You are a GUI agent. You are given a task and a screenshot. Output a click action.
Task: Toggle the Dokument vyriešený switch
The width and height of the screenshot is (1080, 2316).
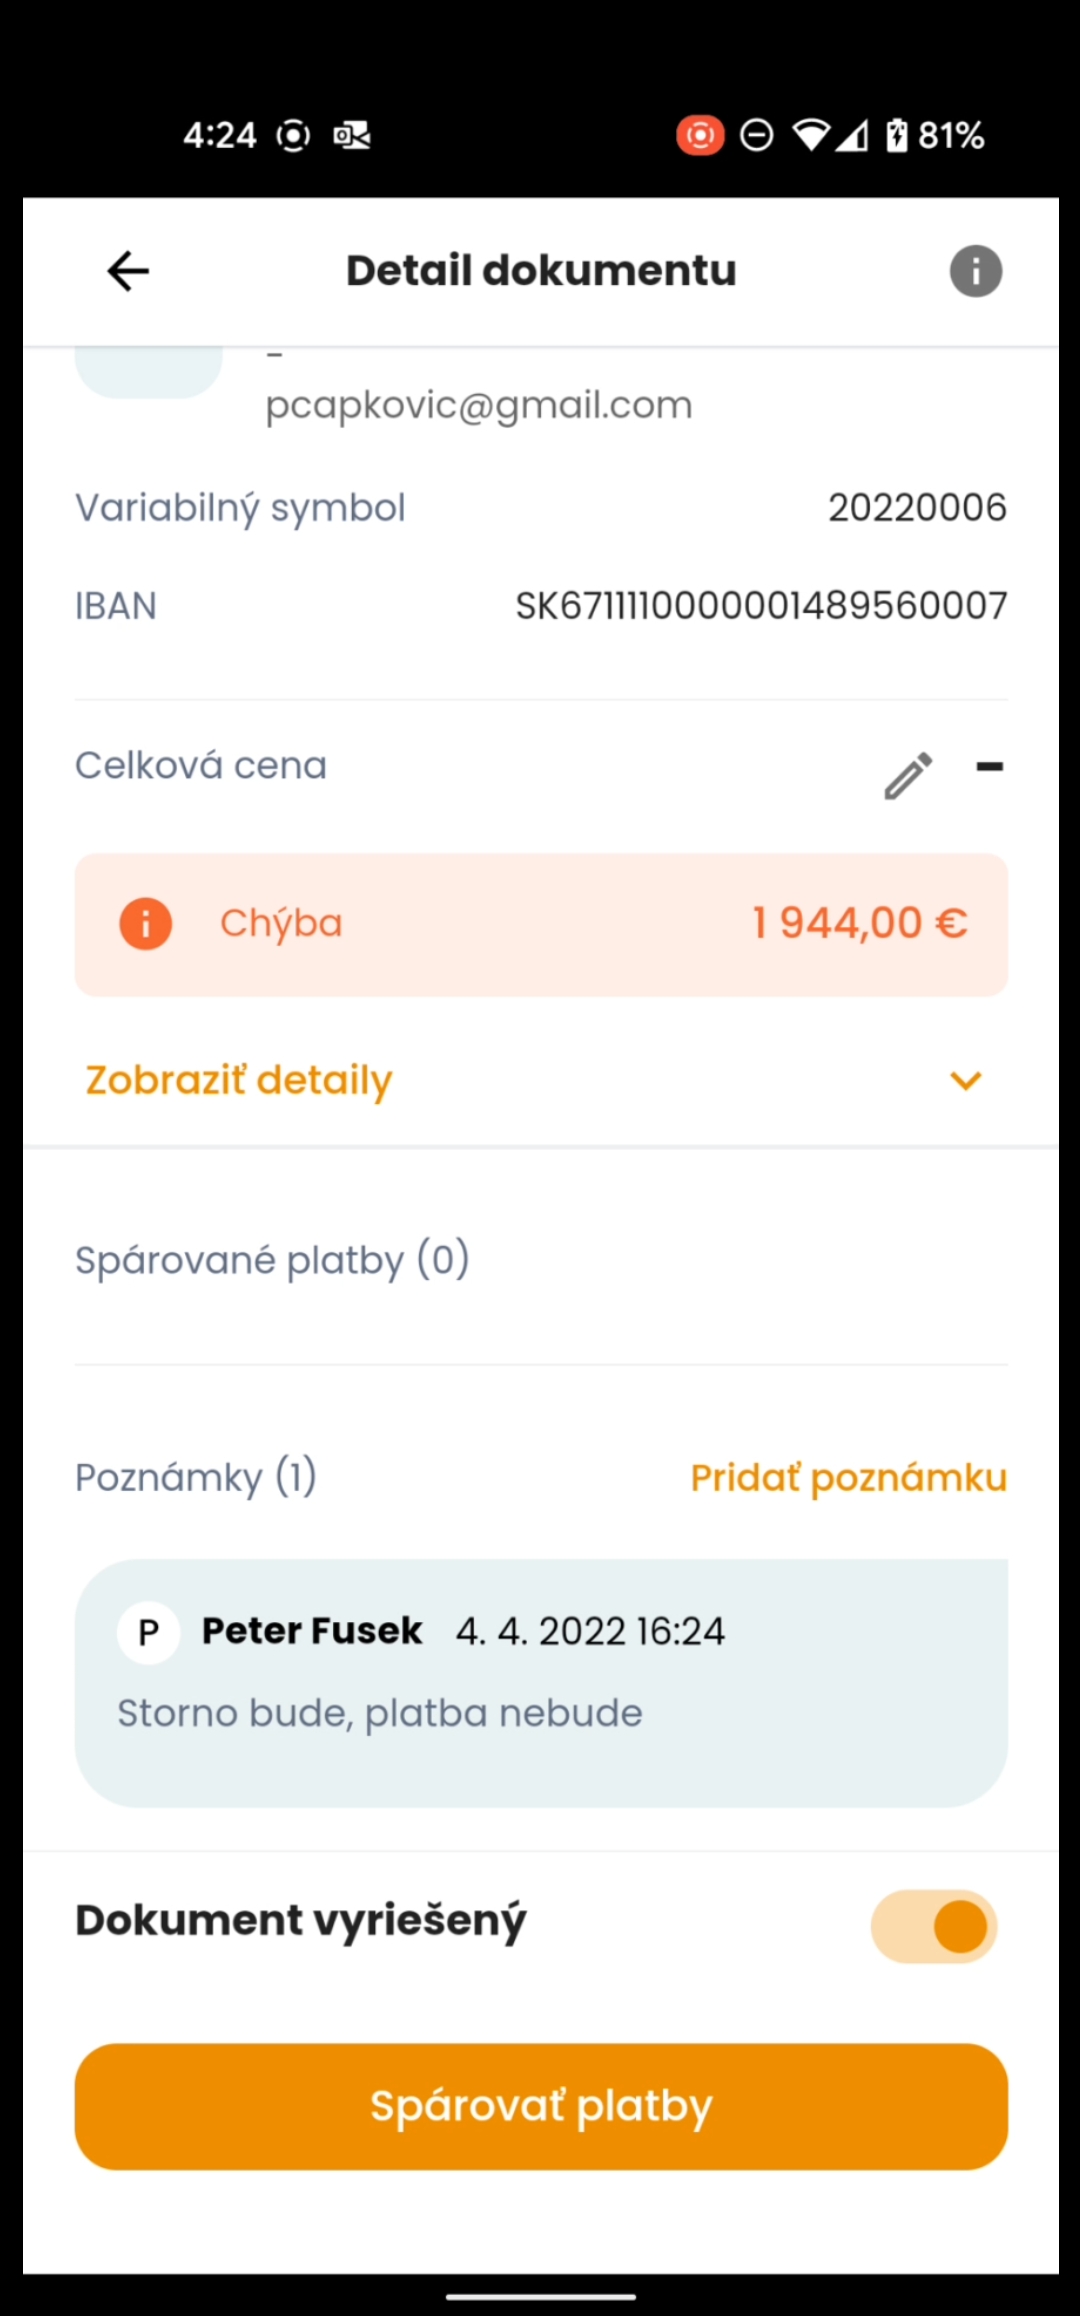coord(934,1926)
